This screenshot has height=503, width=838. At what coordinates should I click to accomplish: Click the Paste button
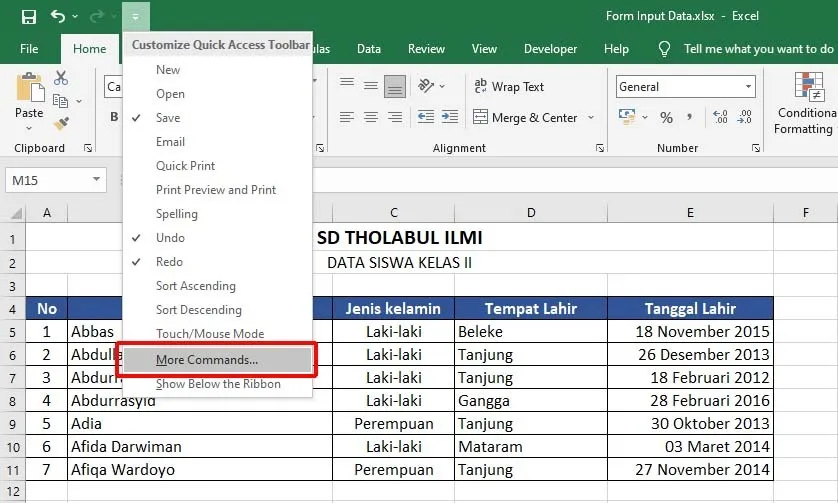29,101
